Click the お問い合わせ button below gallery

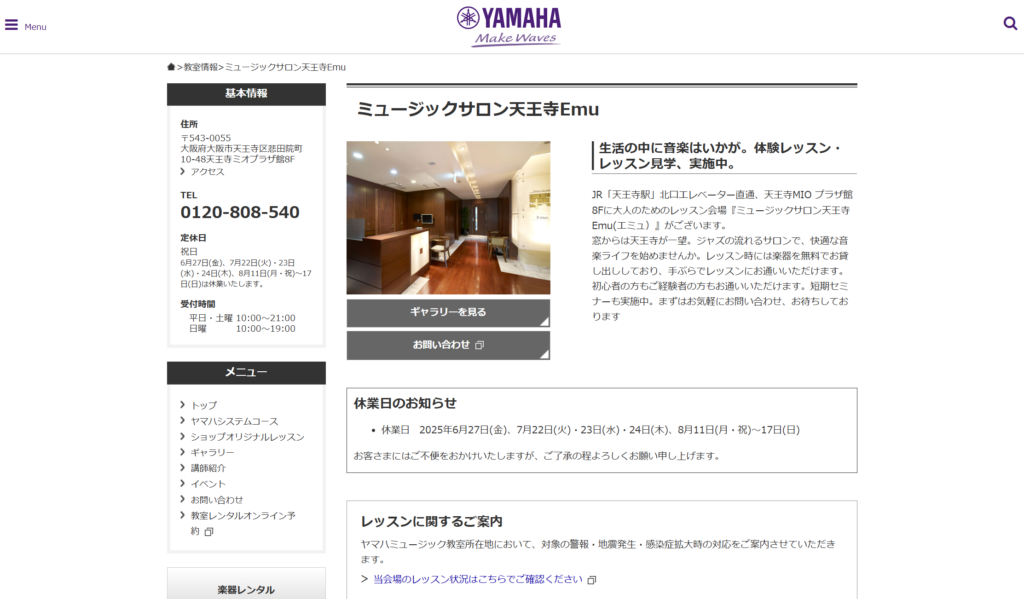click(x=448, y=346)
